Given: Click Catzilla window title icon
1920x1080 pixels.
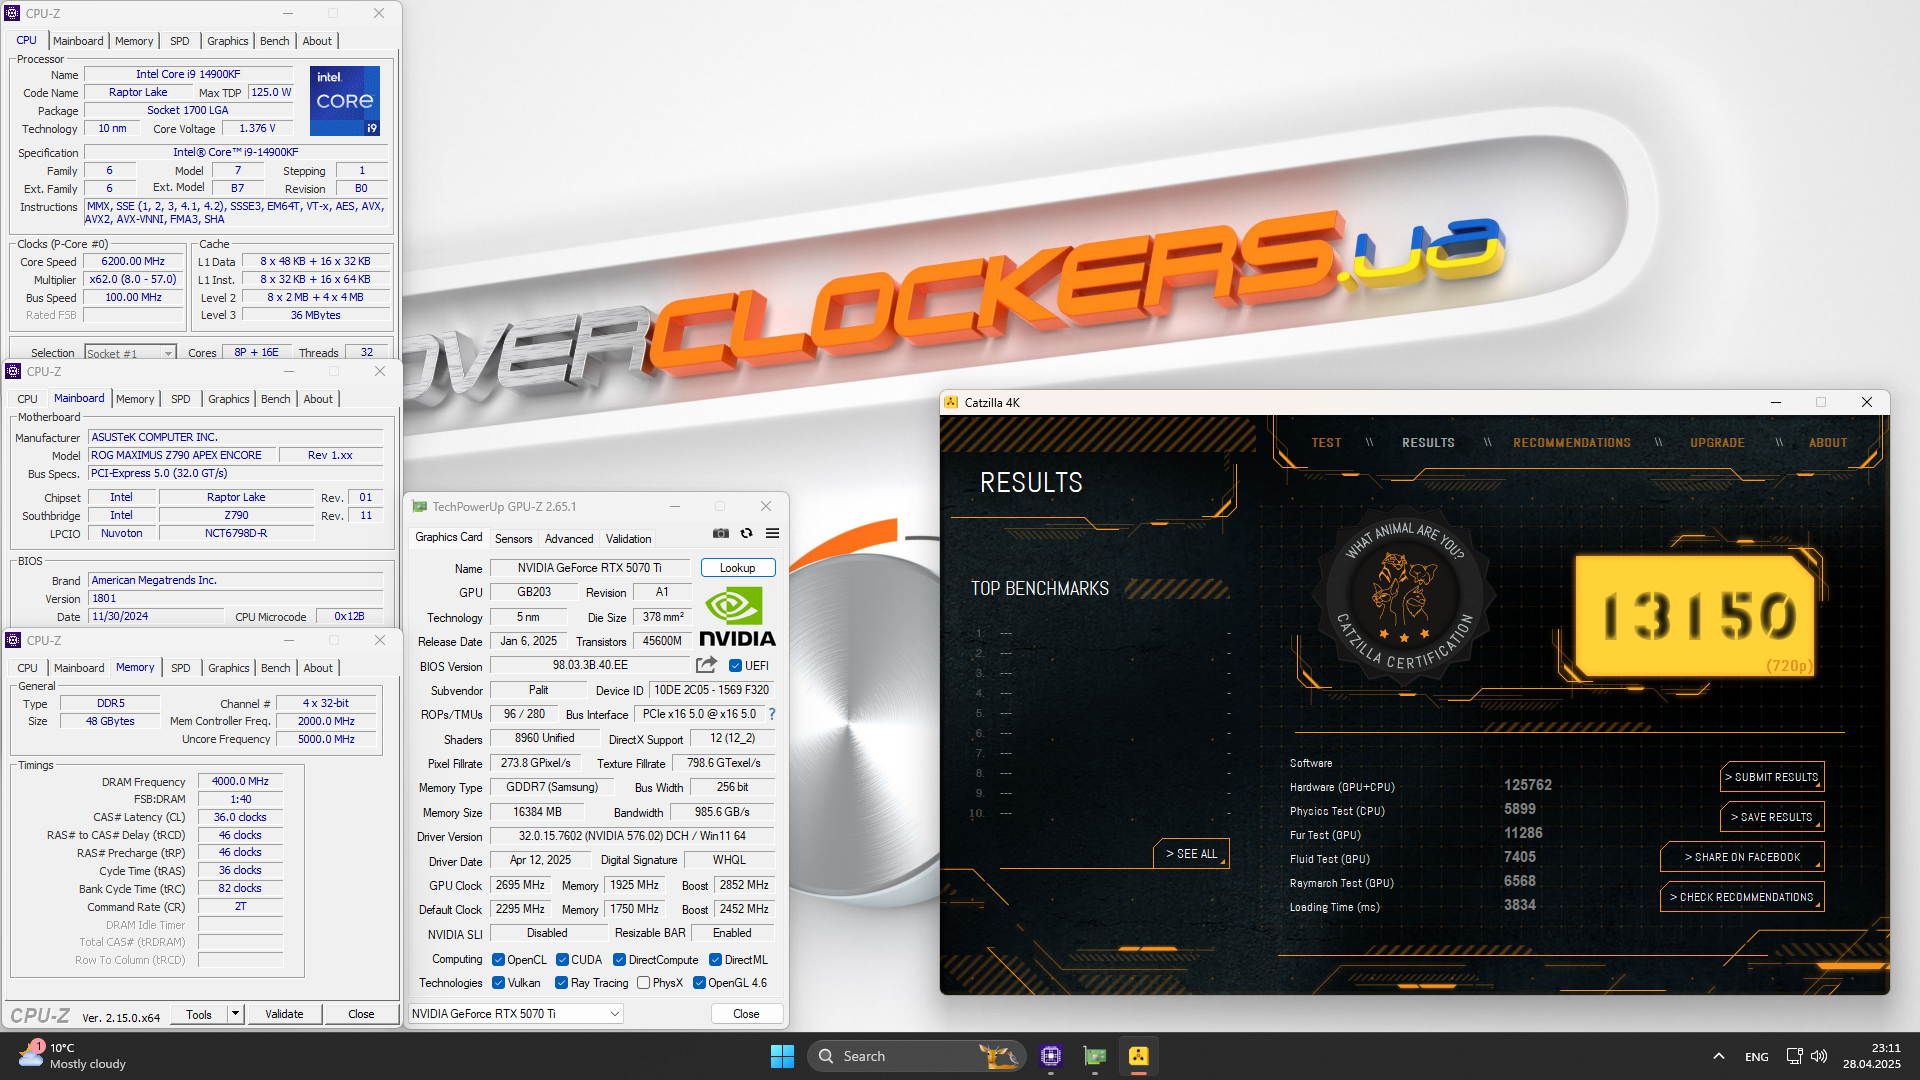Looking at the screenshot, I should pyautogui.click(x=951, y=402).
